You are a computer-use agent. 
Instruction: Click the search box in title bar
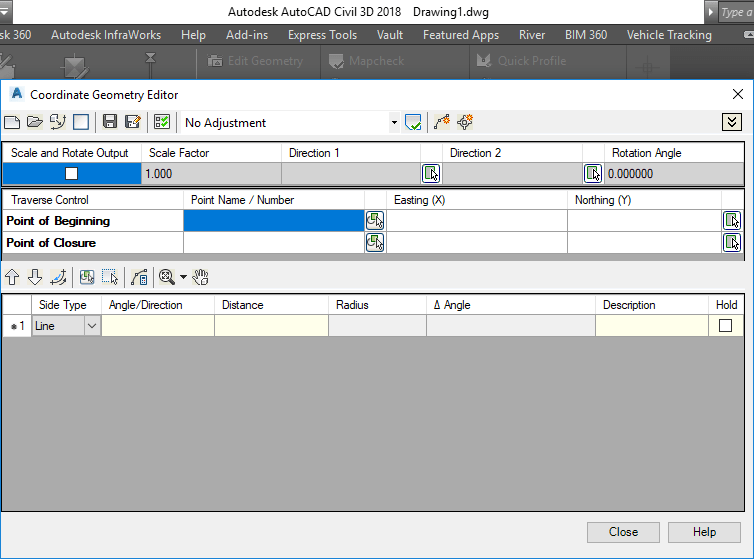[x=736, y=12]
